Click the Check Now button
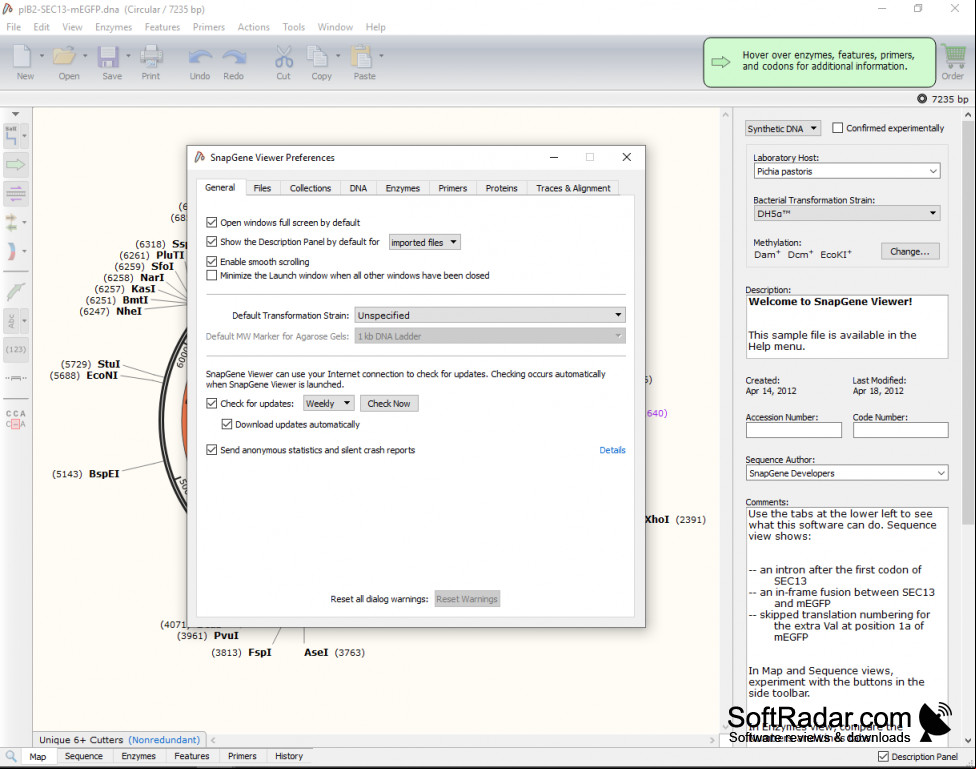976x769 pixels. pos(389,403)
